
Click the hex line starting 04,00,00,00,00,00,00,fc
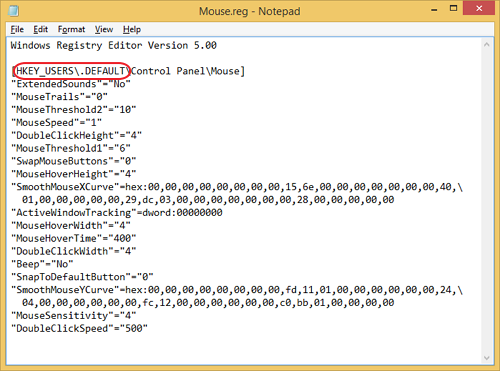(x=208, y=303)
